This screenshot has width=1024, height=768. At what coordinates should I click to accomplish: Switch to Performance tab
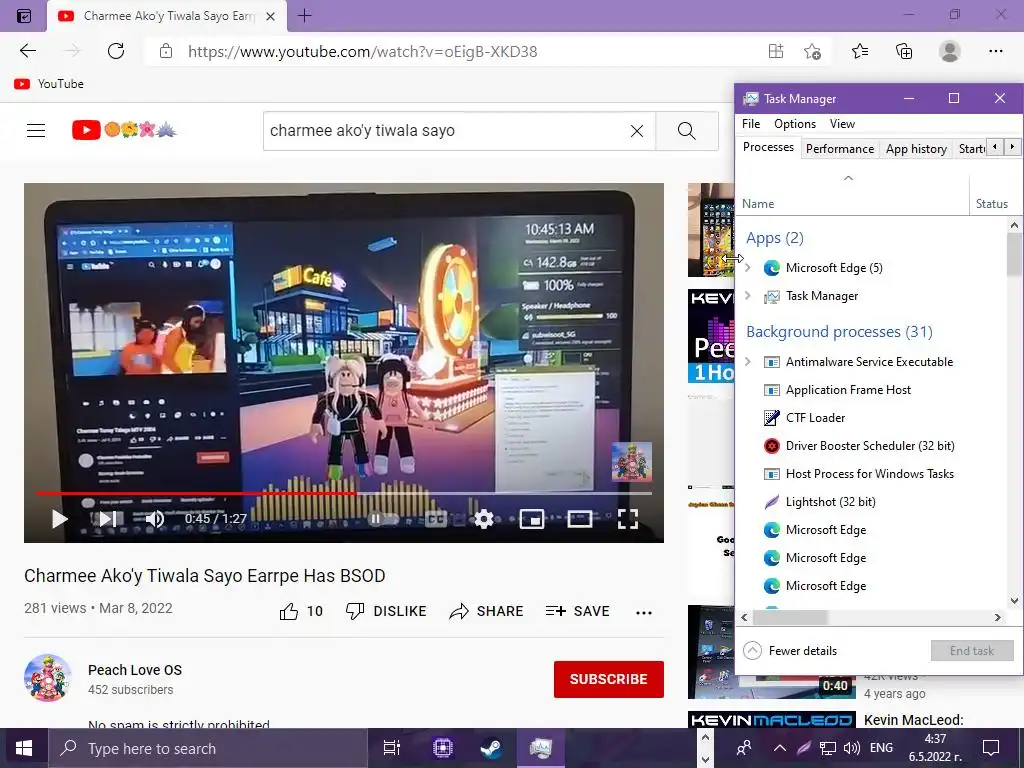tap(840, 148)
